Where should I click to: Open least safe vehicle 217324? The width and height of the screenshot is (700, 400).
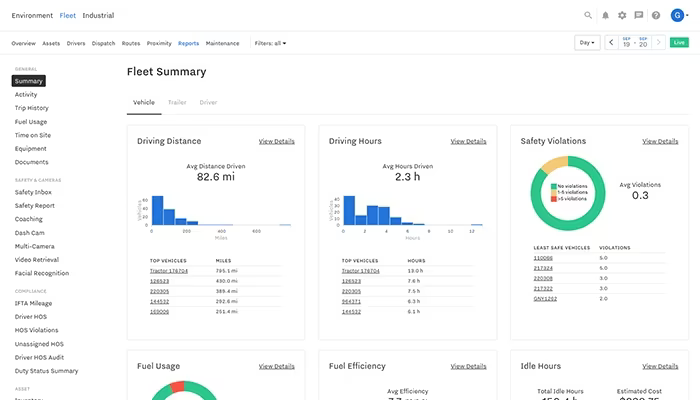click(x=543, y=268)
